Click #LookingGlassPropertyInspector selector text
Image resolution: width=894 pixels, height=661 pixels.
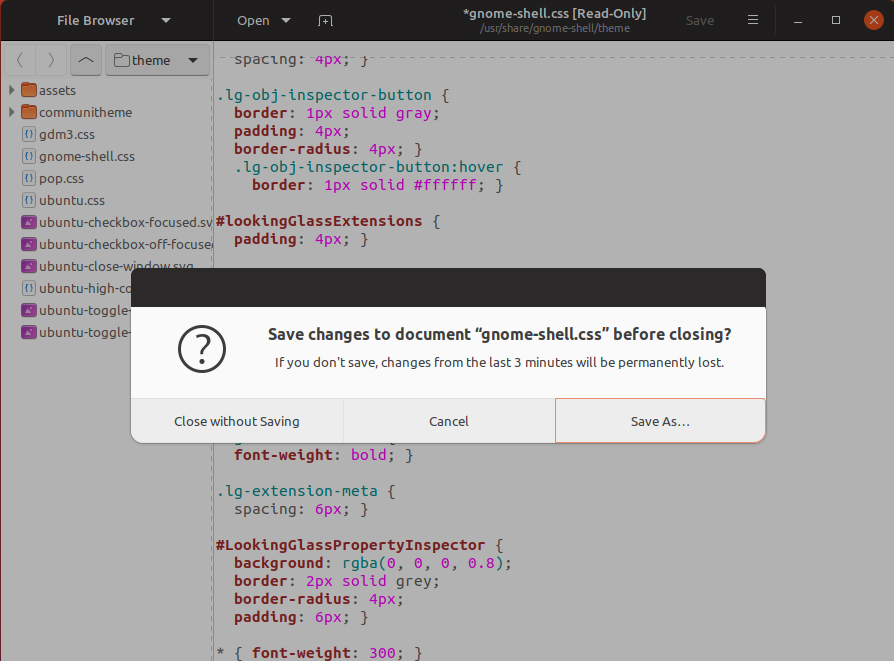click(x=350, y=545)
